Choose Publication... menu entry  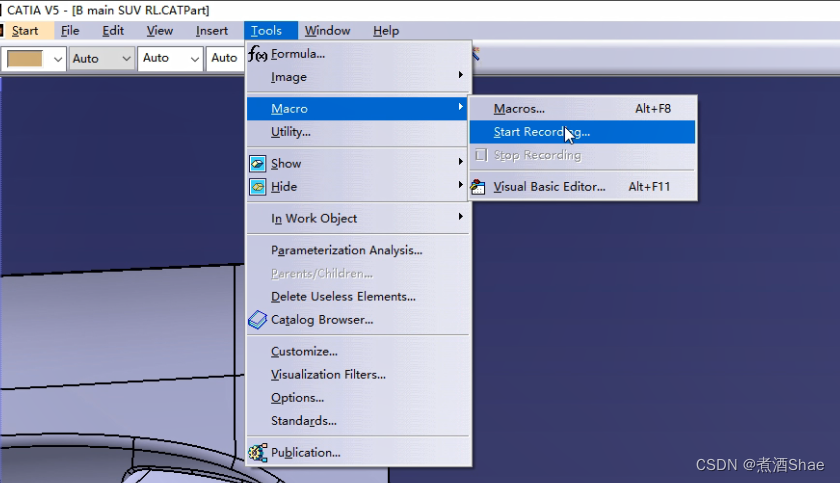click(358, 452)
